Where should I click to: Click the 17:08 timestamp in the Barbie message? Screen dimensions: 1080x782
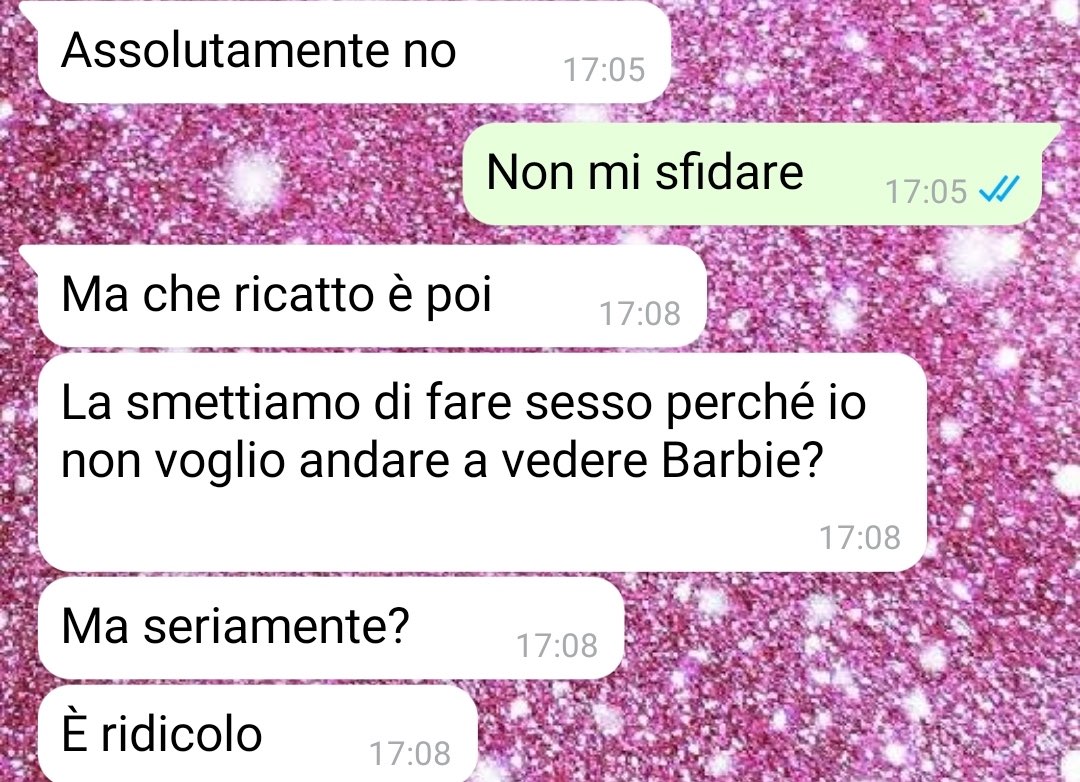coord(860,537)
